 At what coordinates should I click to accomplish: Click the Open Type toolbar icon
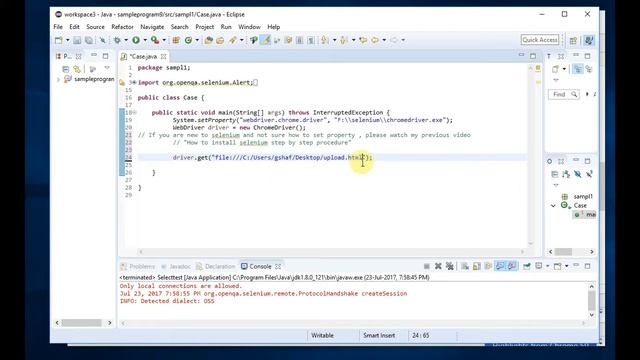(209, 40)
